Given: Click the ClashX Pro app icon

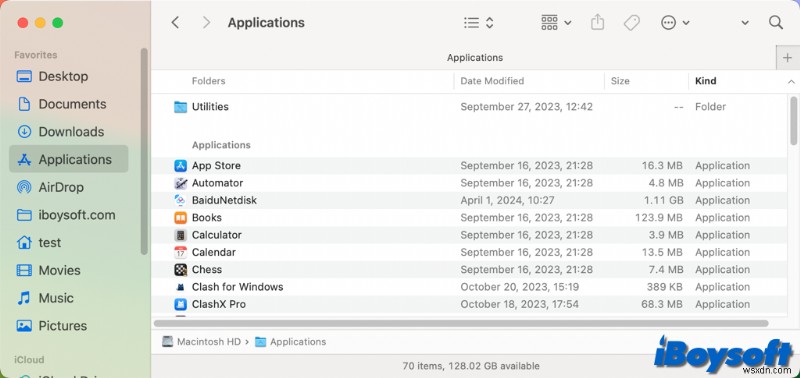Looking at the screenshot, I should (x=180, y=305).
